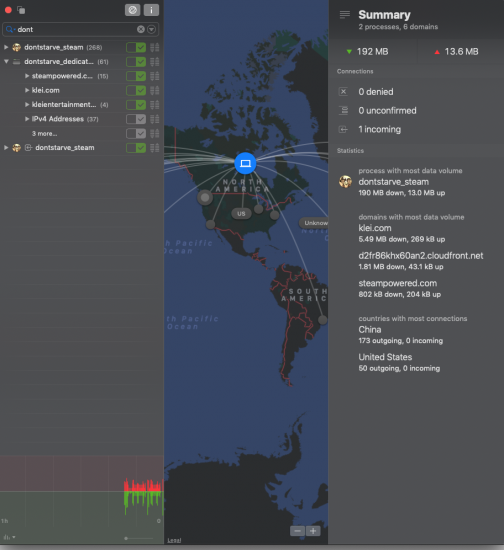This screenshot has height=550, width=504.
Task: Select China in countries with most connections
Action: 370,329
